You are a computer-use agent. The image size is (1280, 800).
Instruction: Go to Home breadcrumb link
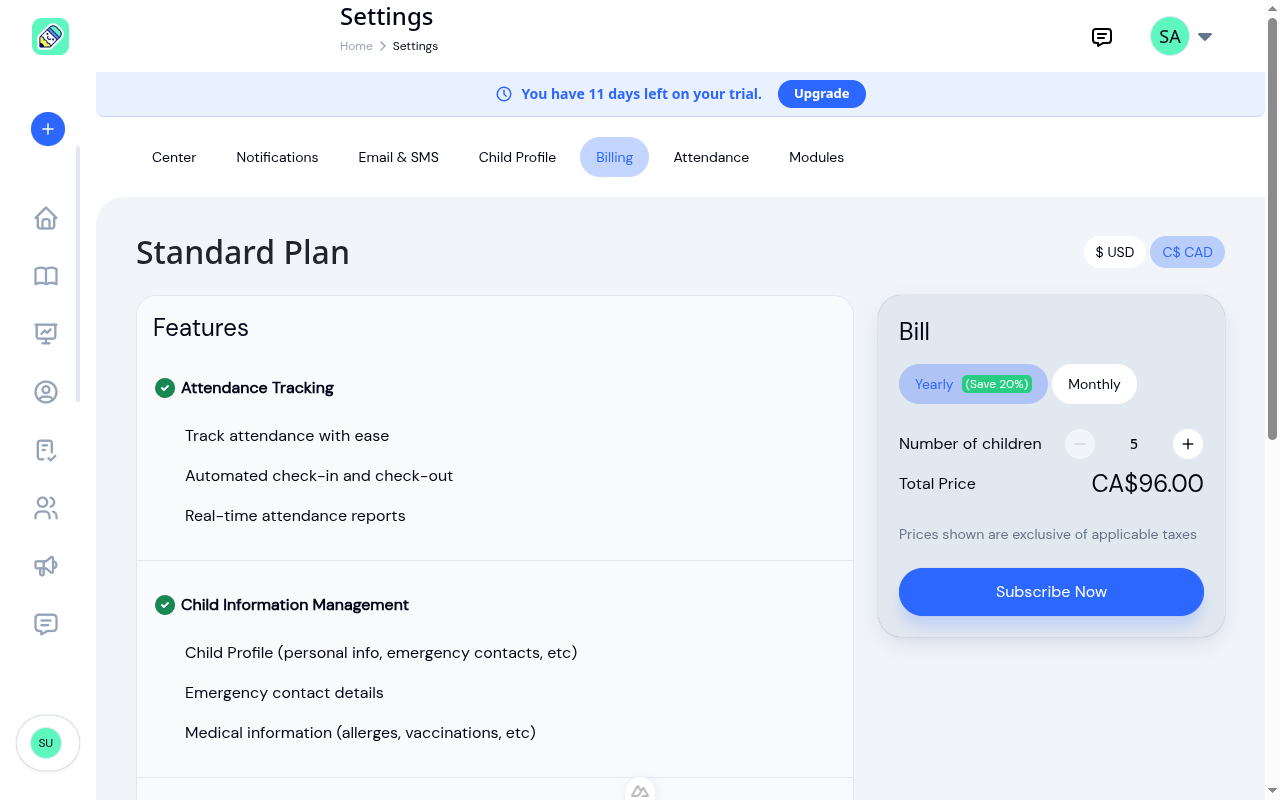tap(356, 46)
